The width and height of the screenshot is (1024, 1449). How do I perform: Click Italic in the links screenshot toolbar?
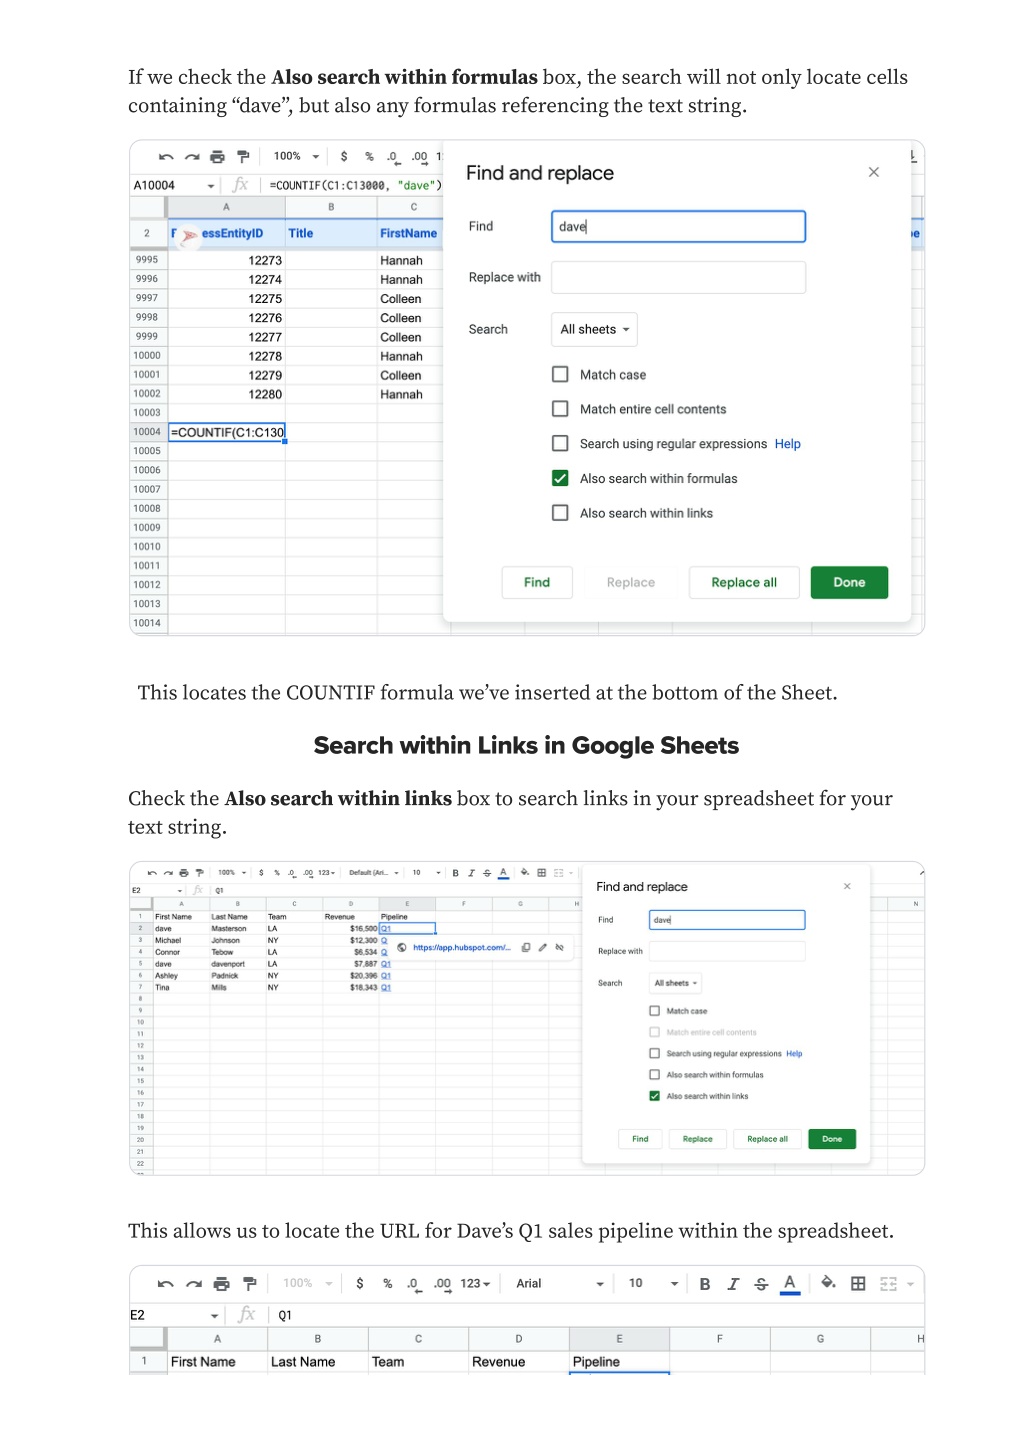pyautogui.click(x=471, y=873)
